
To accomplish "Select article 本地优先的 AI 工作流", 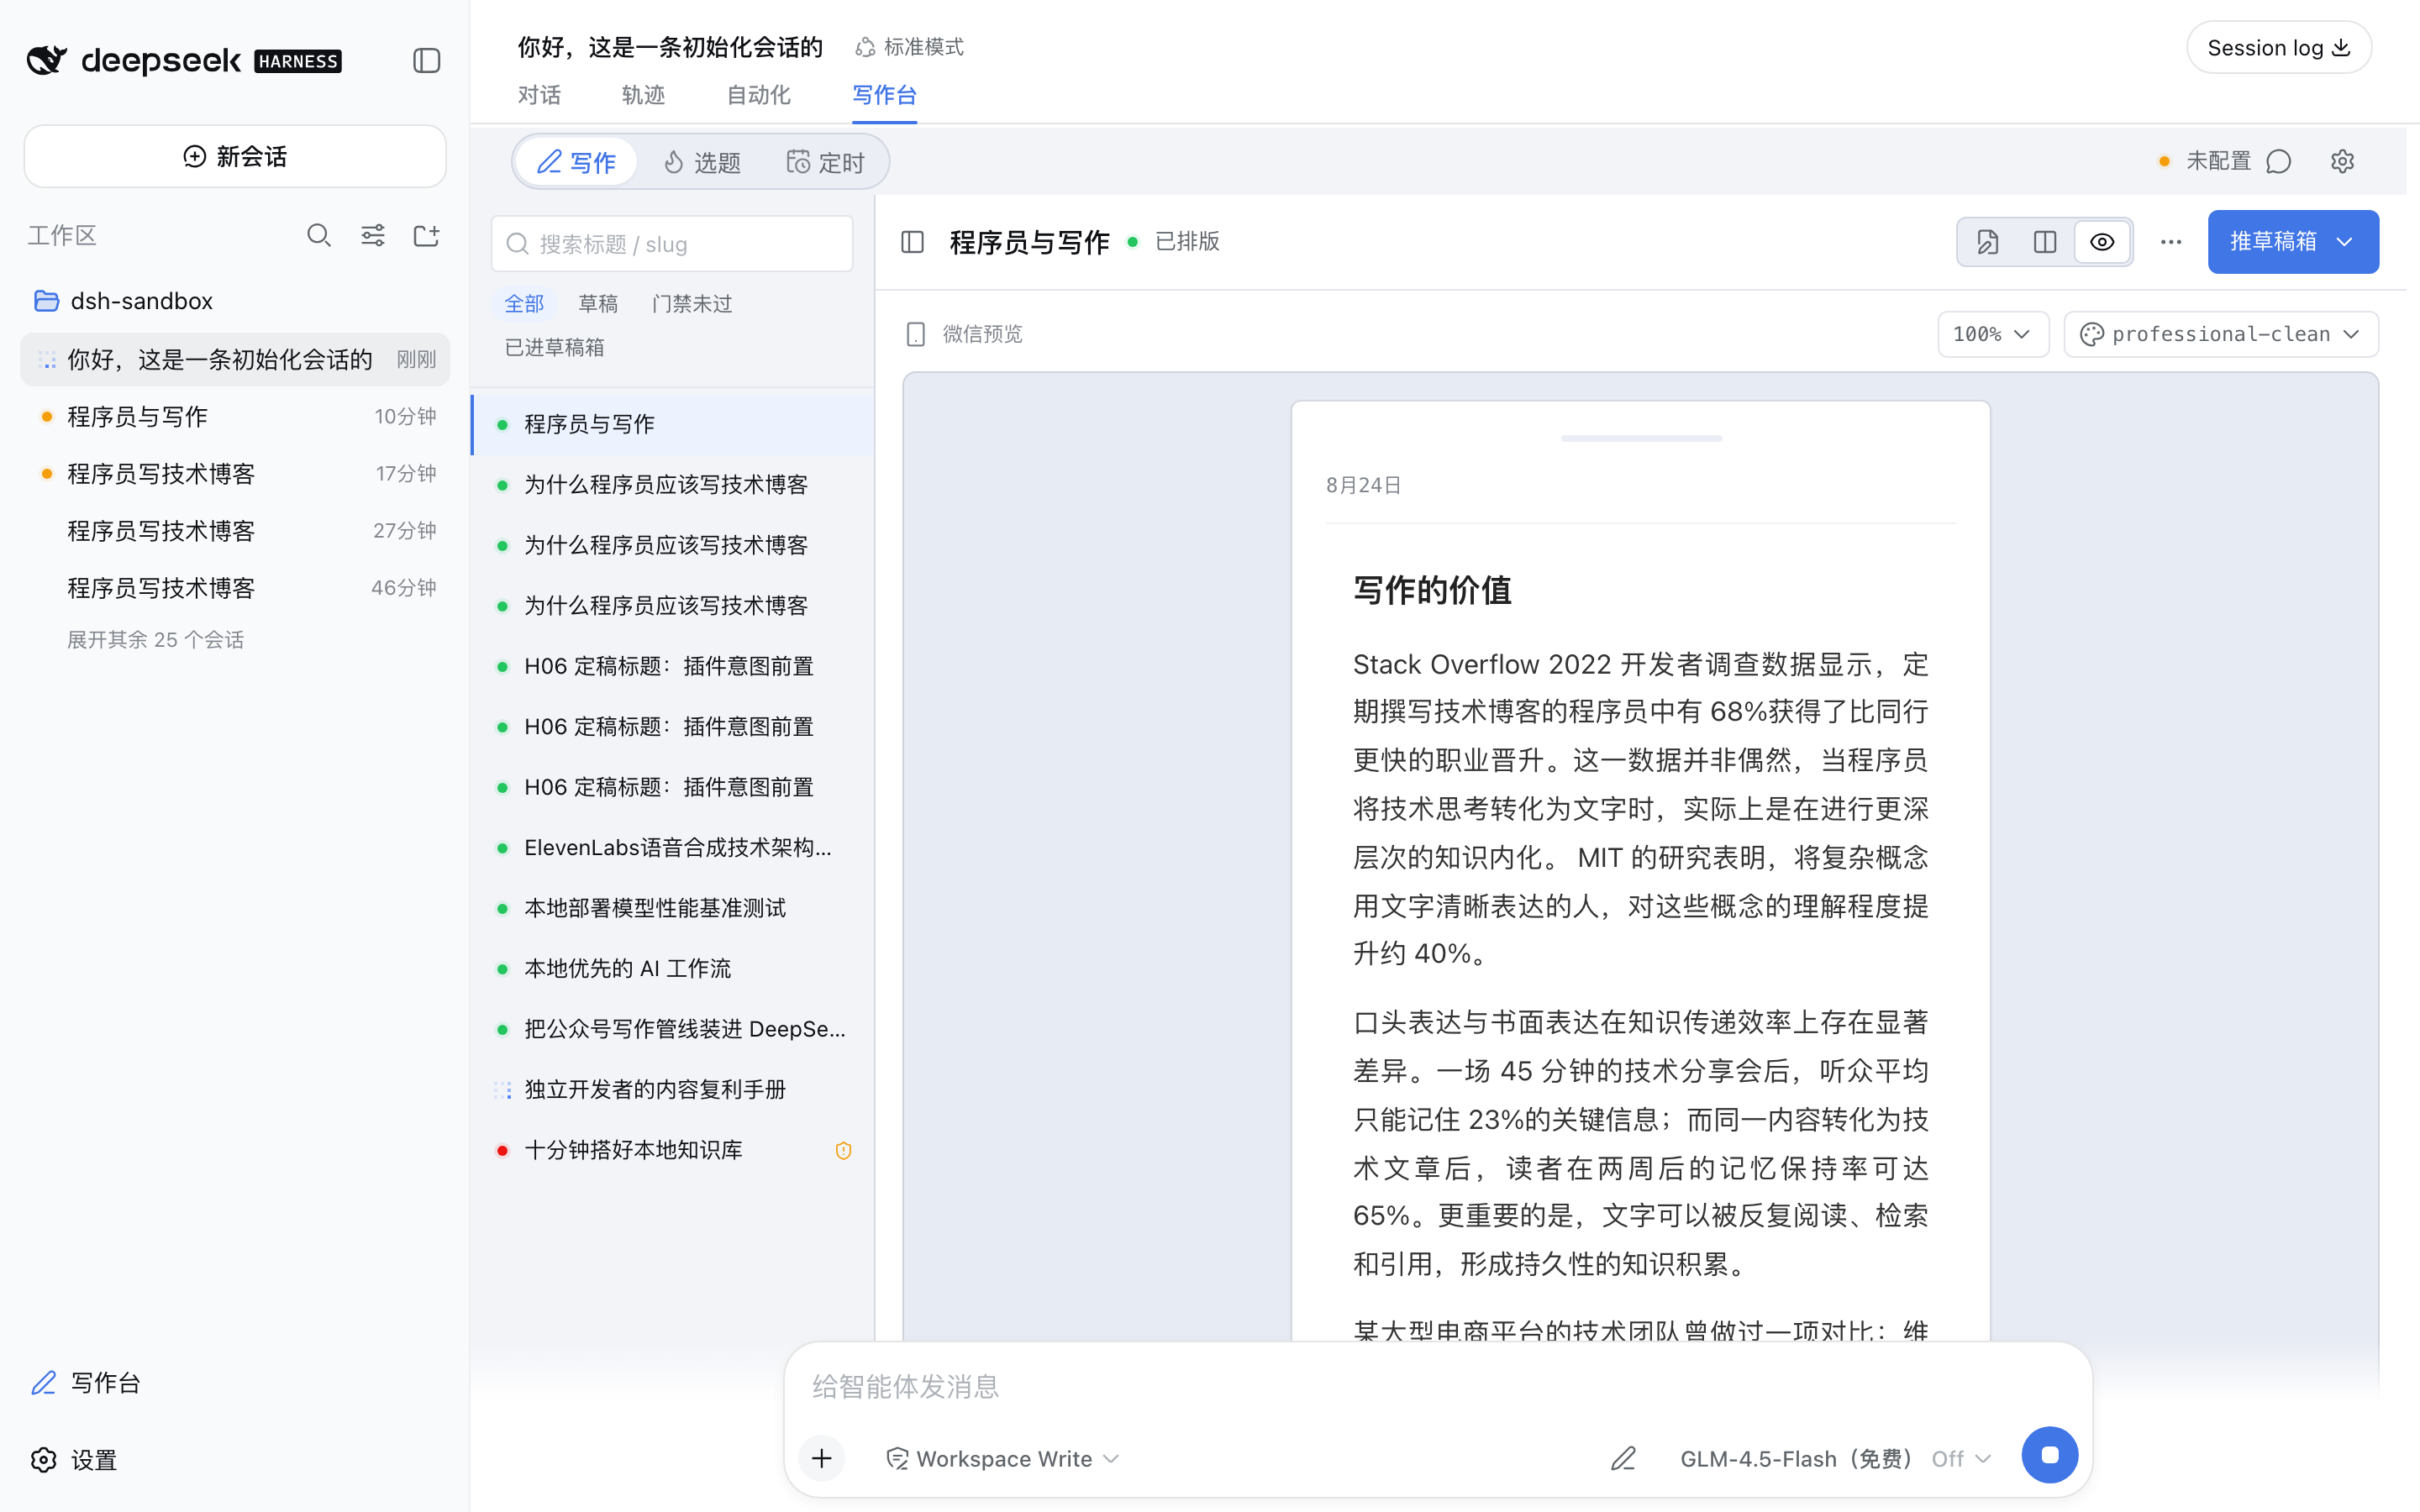I will click(673, 968).
